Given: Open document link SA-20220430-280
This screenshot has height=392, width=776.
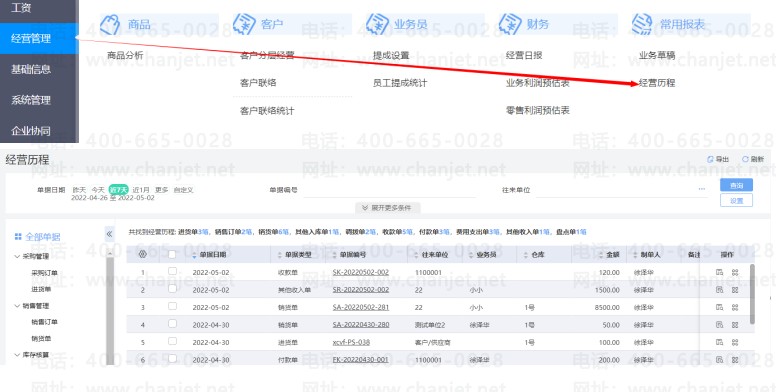Looking at the screenshot, I should [361, 325].
